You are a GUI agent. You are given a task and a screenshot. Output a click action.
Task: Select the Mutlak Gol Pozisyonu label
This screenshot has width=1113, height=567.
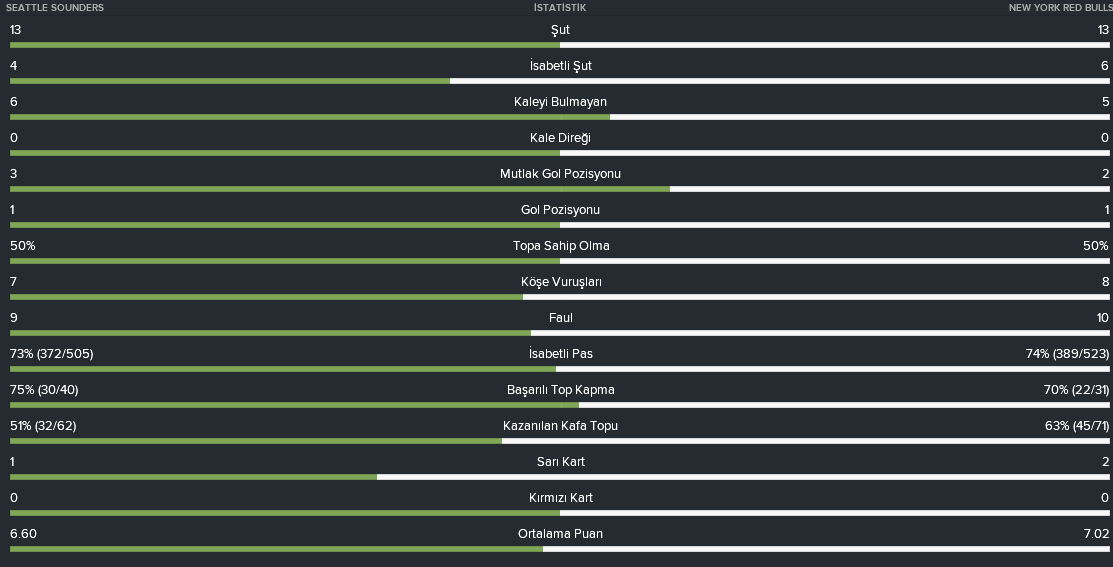pyautogui.click(x=560, y=174)
